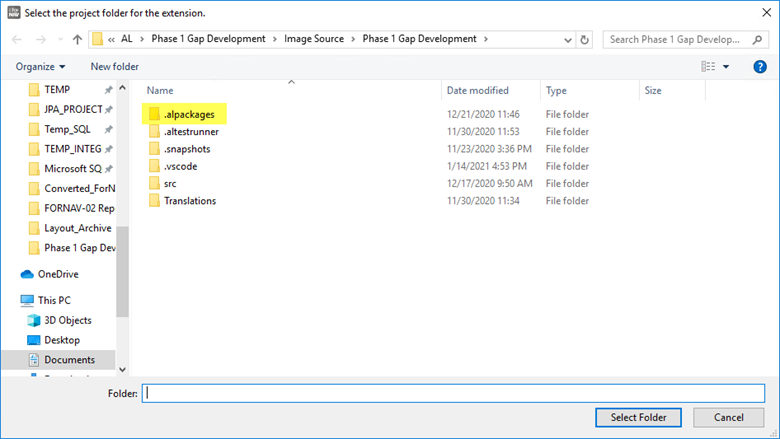780x439 pixels.
Task: Click the Up one level arrow icon
Action: [77, 40]
